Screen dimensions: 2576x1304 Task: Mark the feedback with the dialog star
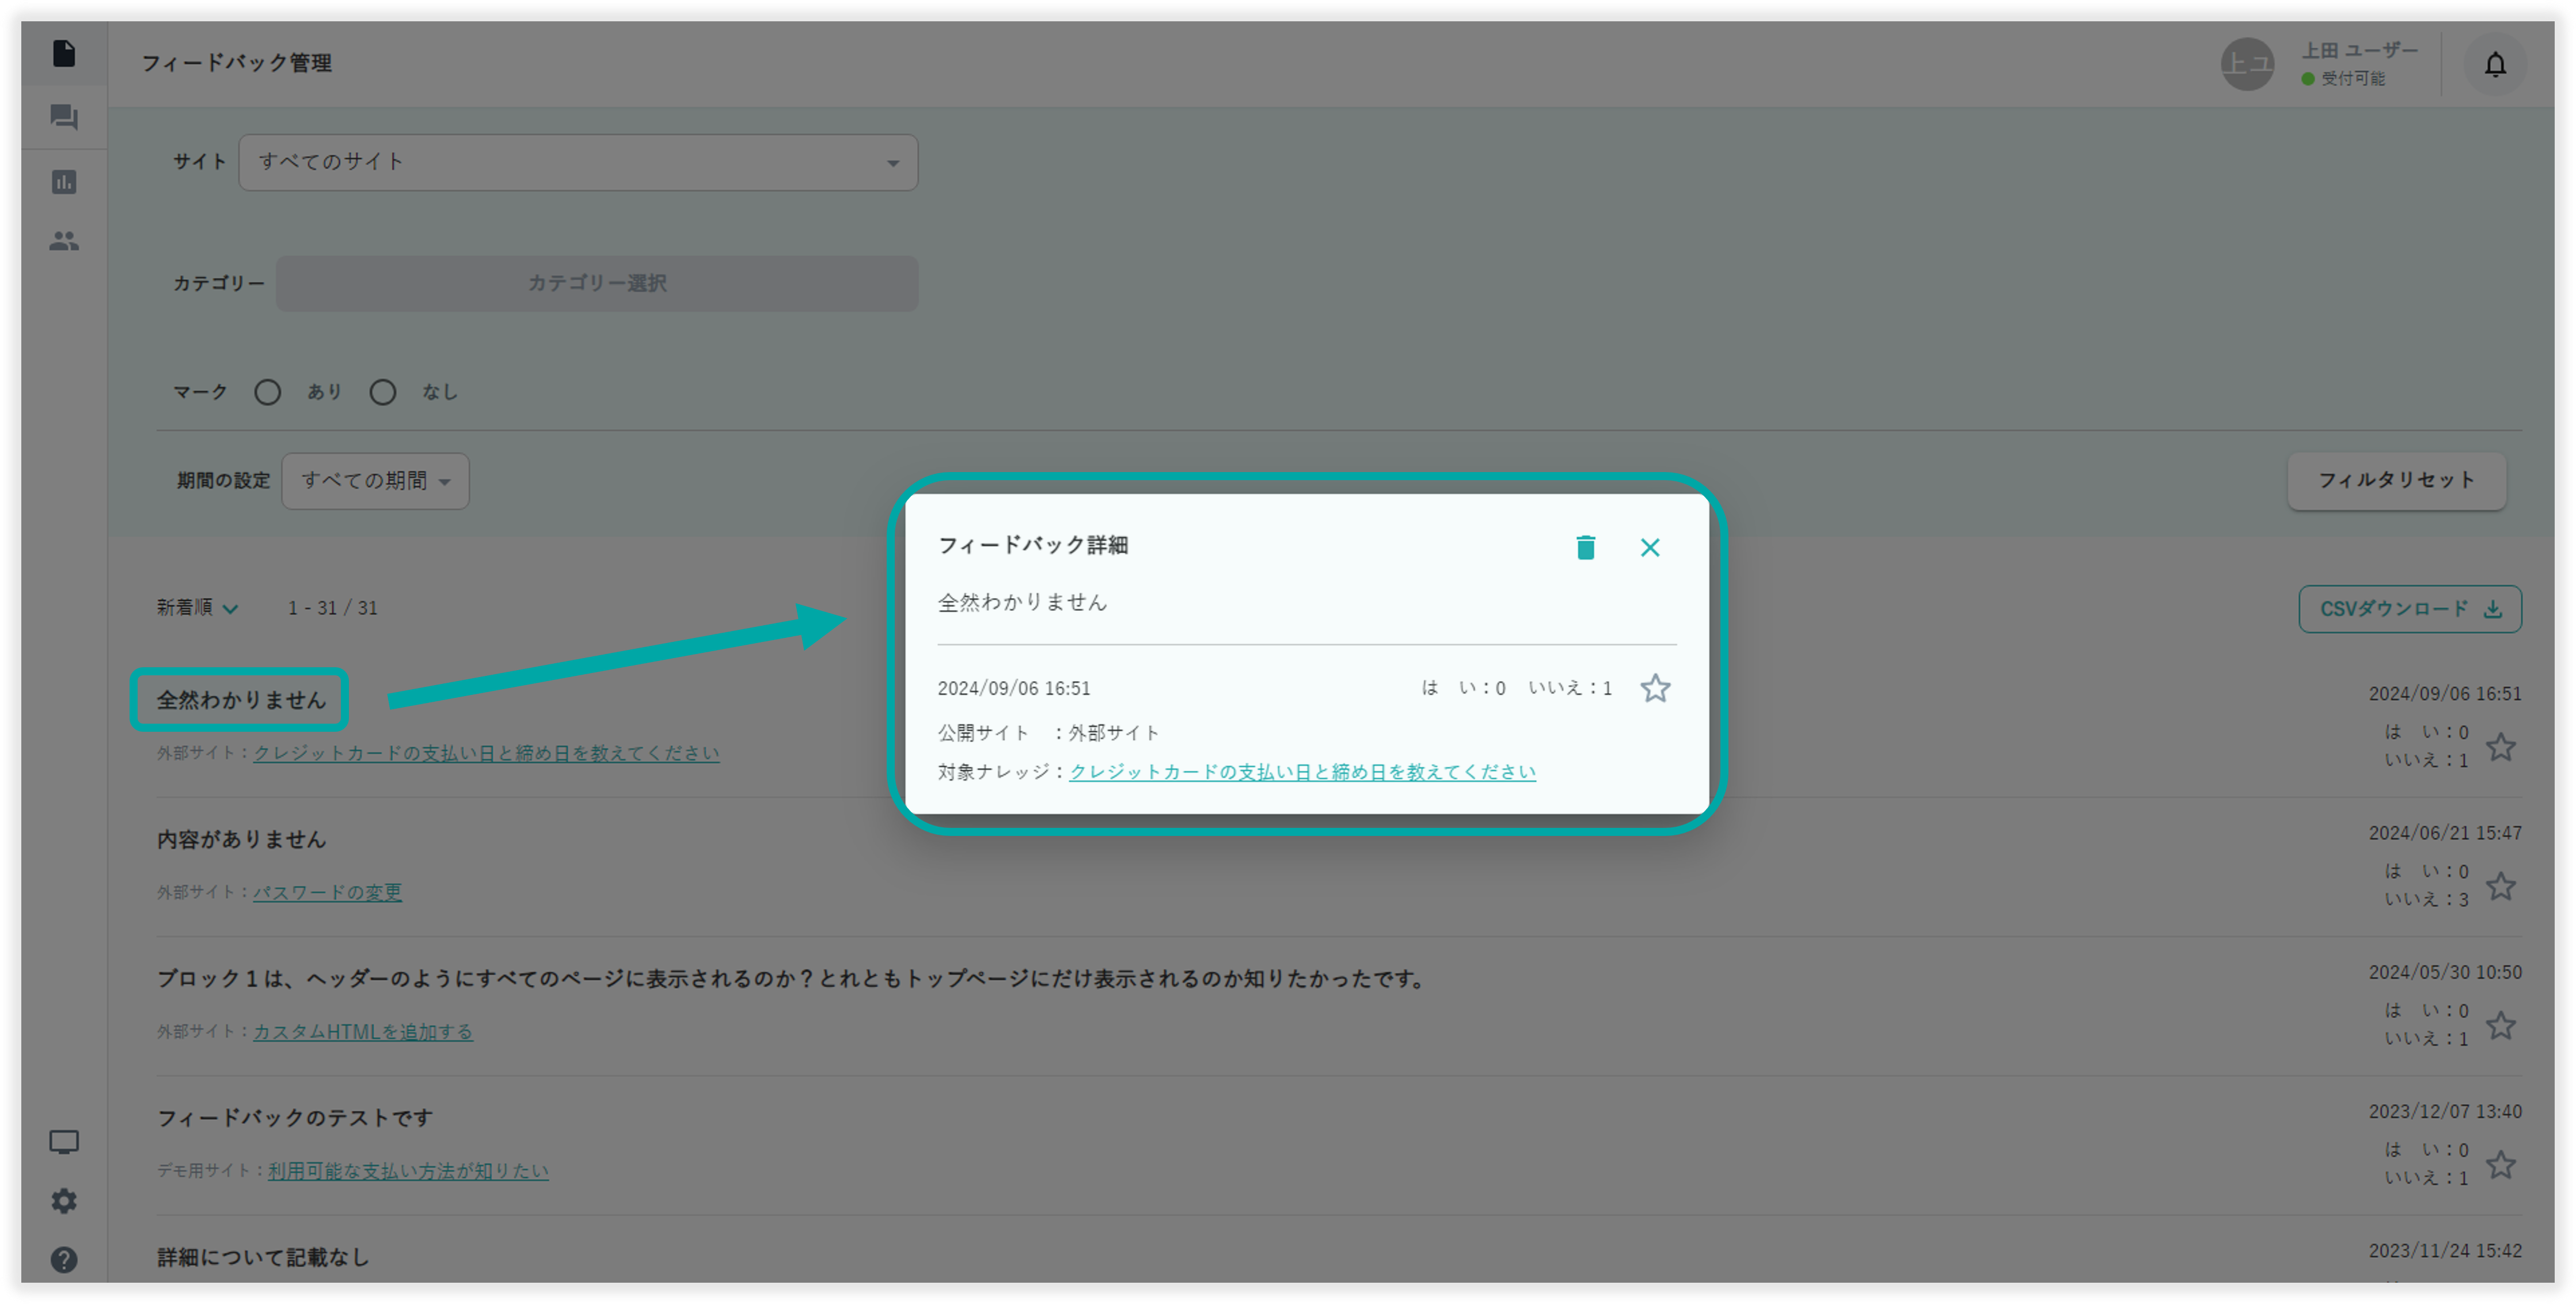coord(1655,688)
